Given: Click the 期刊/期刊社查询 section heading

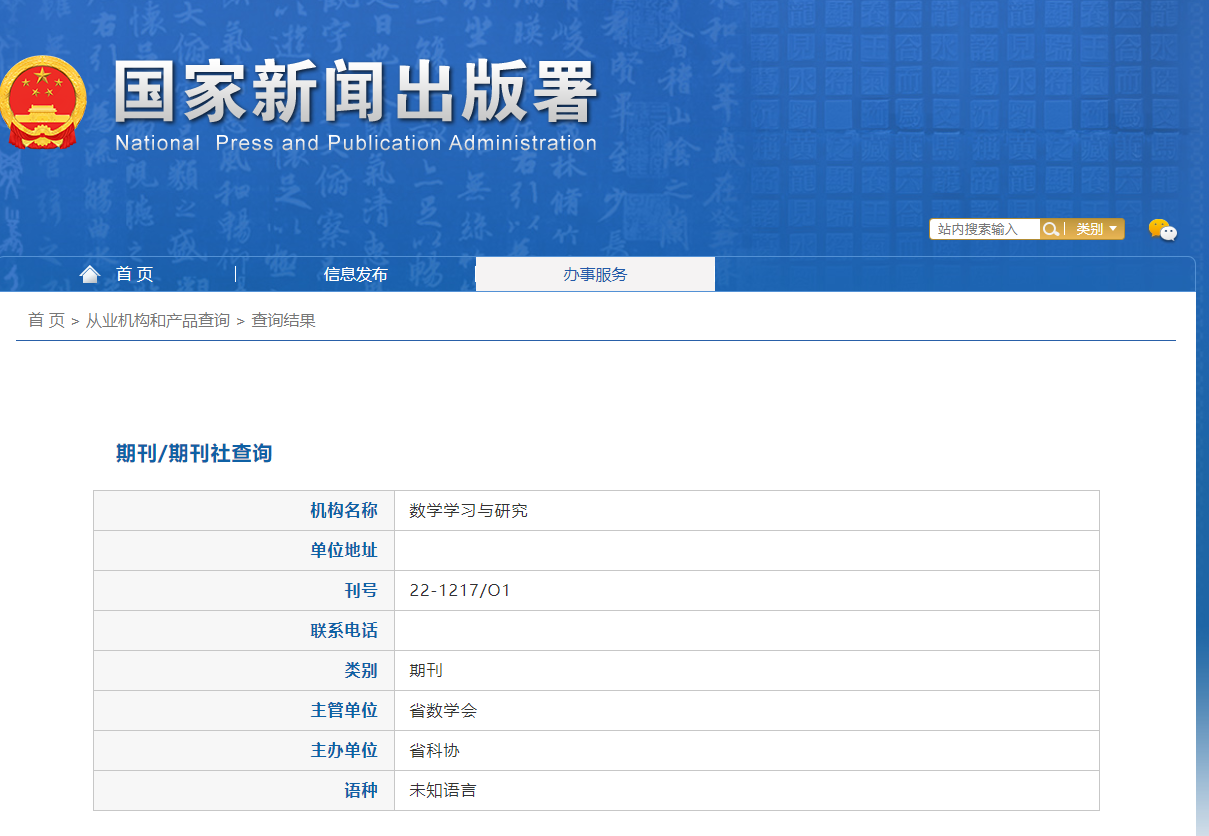Looking at the screenshot, I should [x=194, y=453].
